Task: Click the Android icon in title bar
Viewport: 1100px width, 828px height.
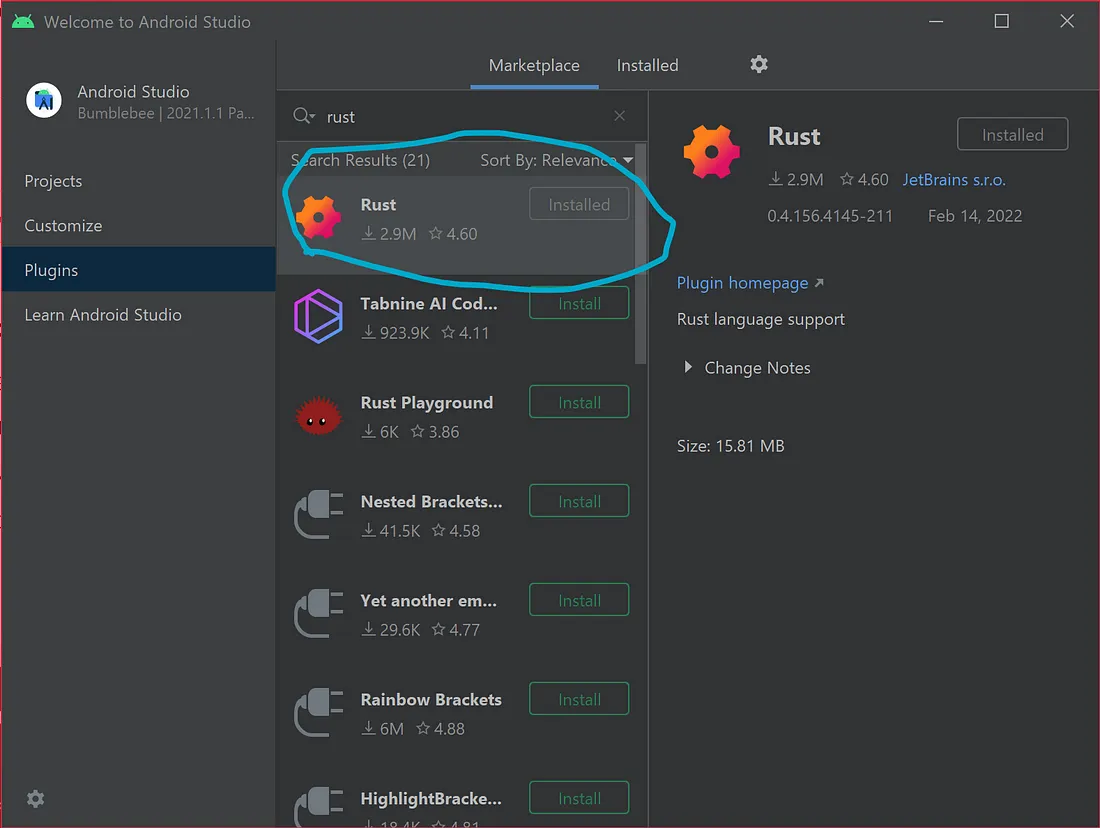Action: click(22, 22)
